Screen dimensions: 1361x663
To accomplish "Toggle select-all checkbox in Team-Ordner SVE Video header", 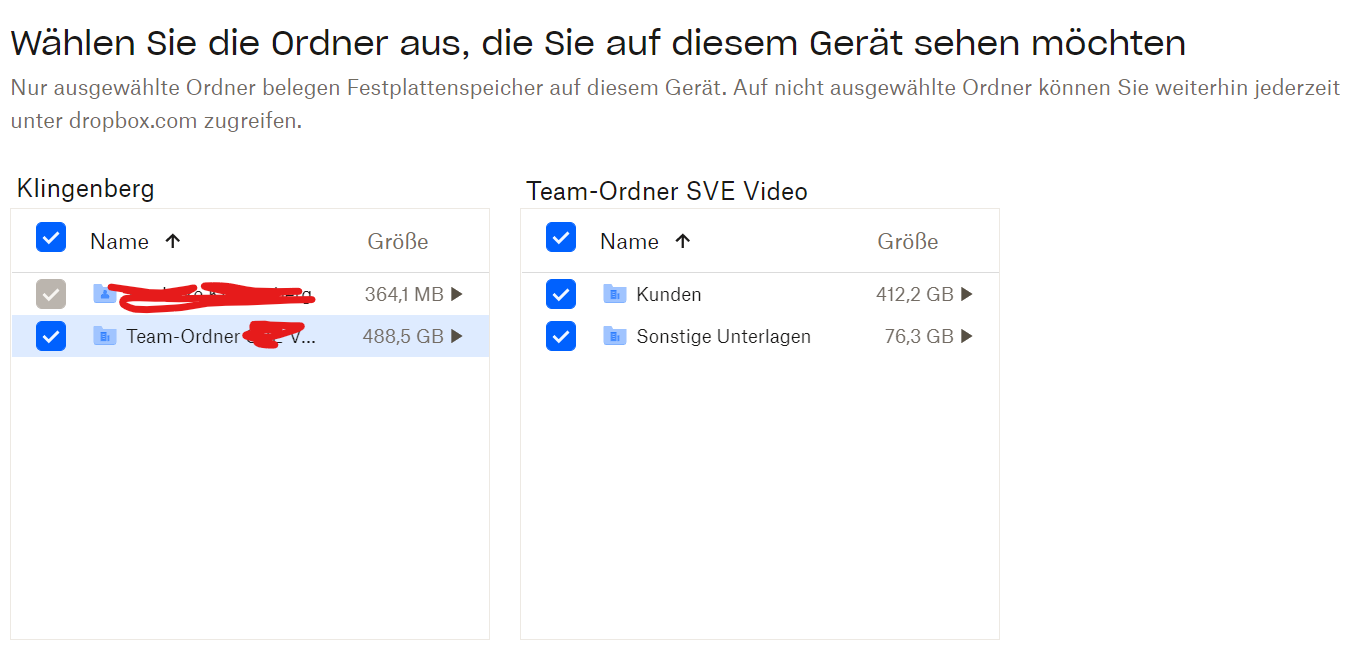I will 561,237.
